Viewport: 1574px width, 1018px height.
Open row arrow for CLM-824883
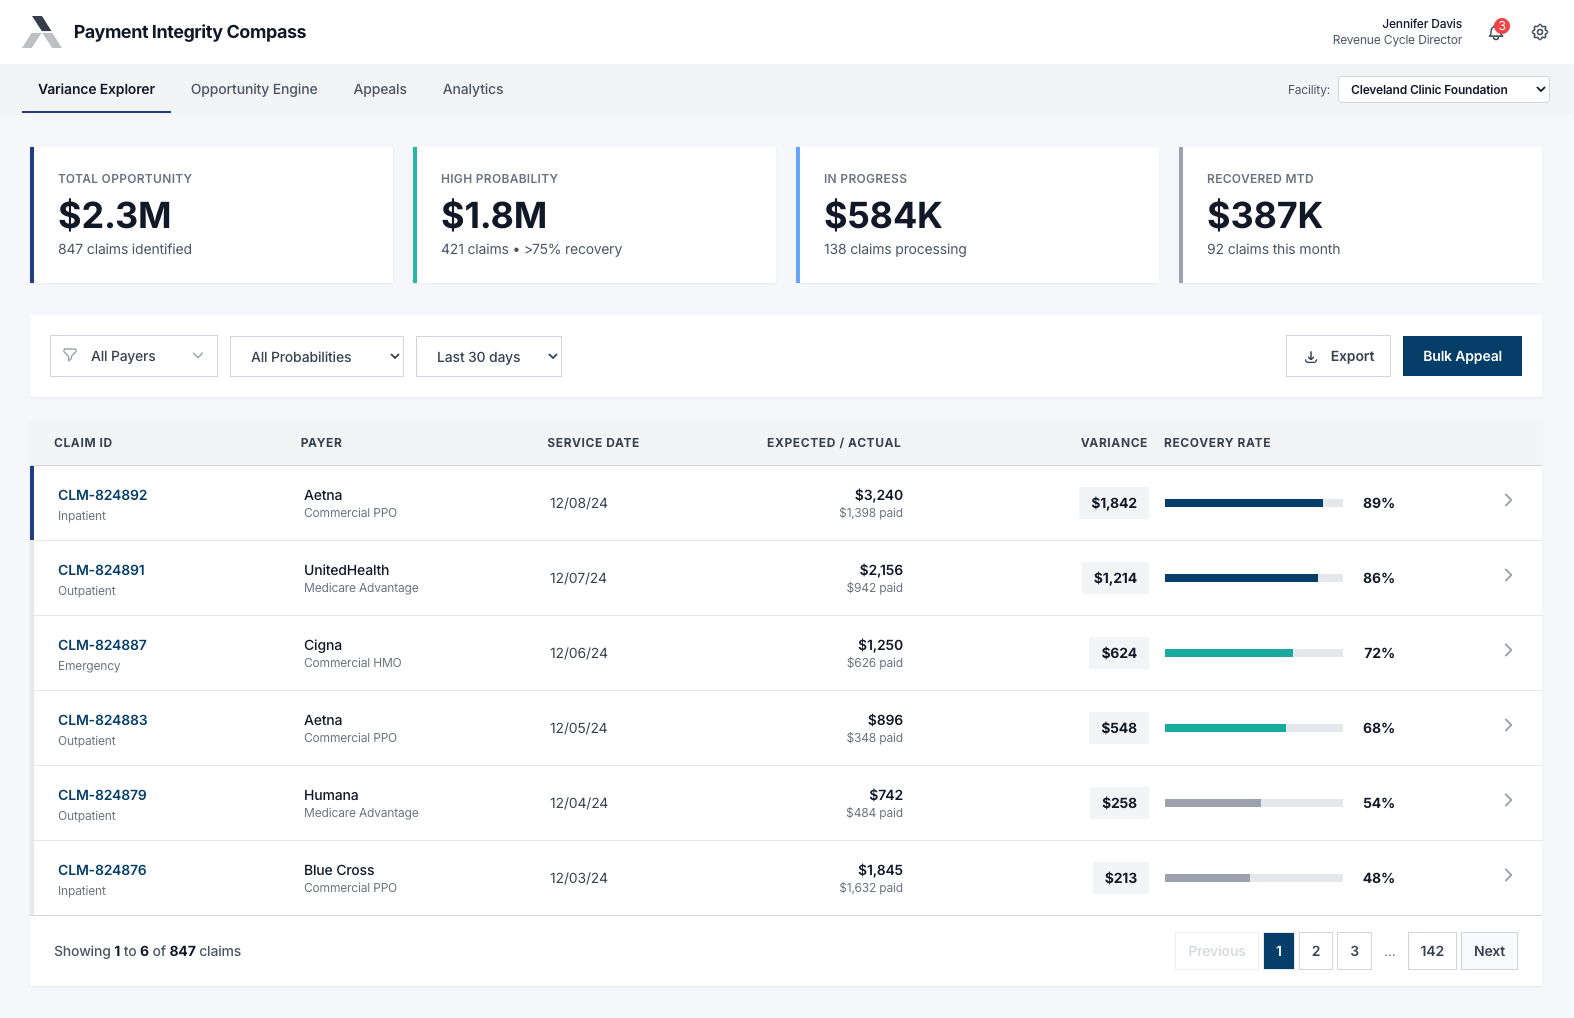[1508, 725]
